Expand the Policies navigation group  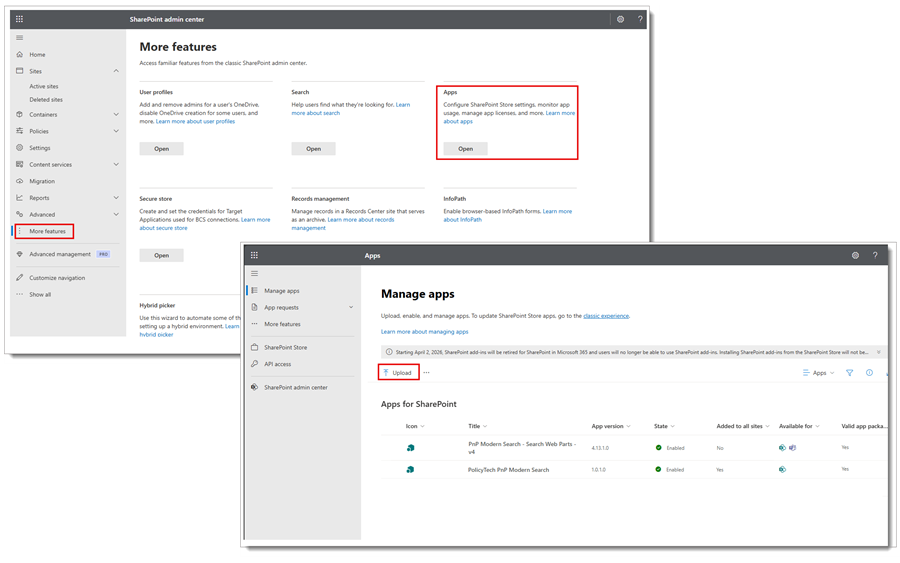116,131
